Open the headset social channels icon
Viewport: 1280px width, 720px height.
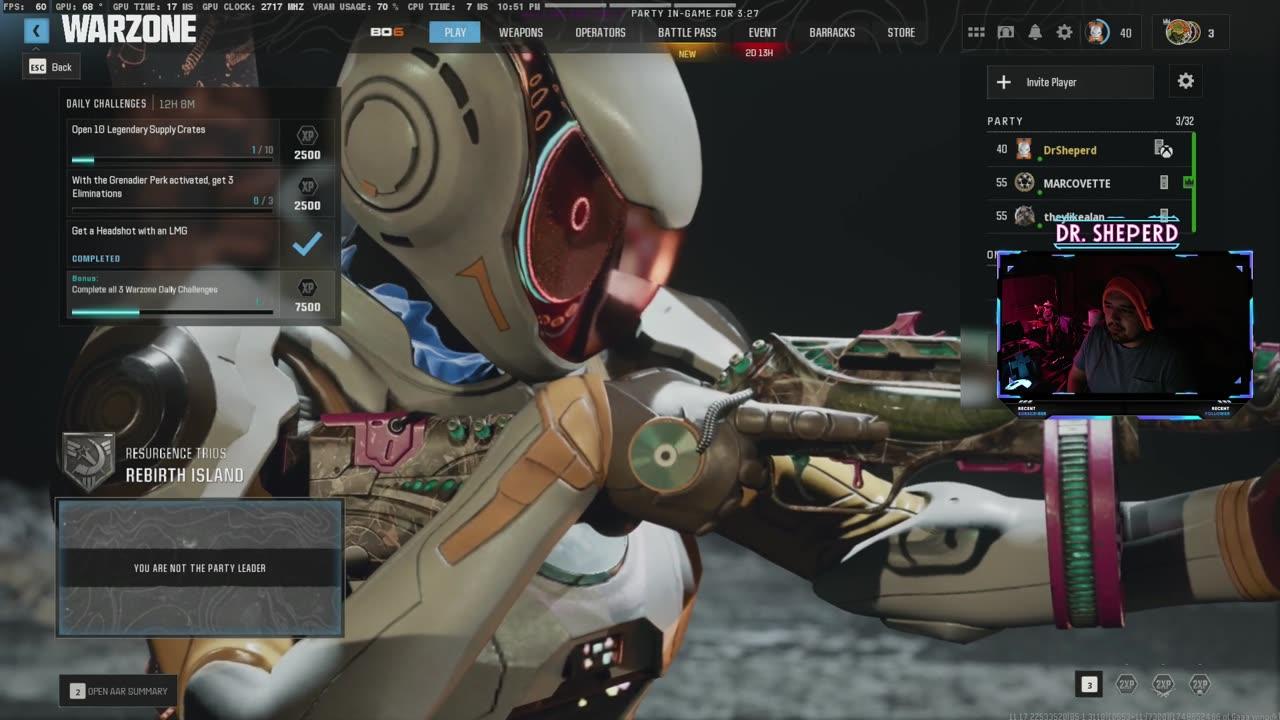pyautogui.click(x=1006, y=32)
